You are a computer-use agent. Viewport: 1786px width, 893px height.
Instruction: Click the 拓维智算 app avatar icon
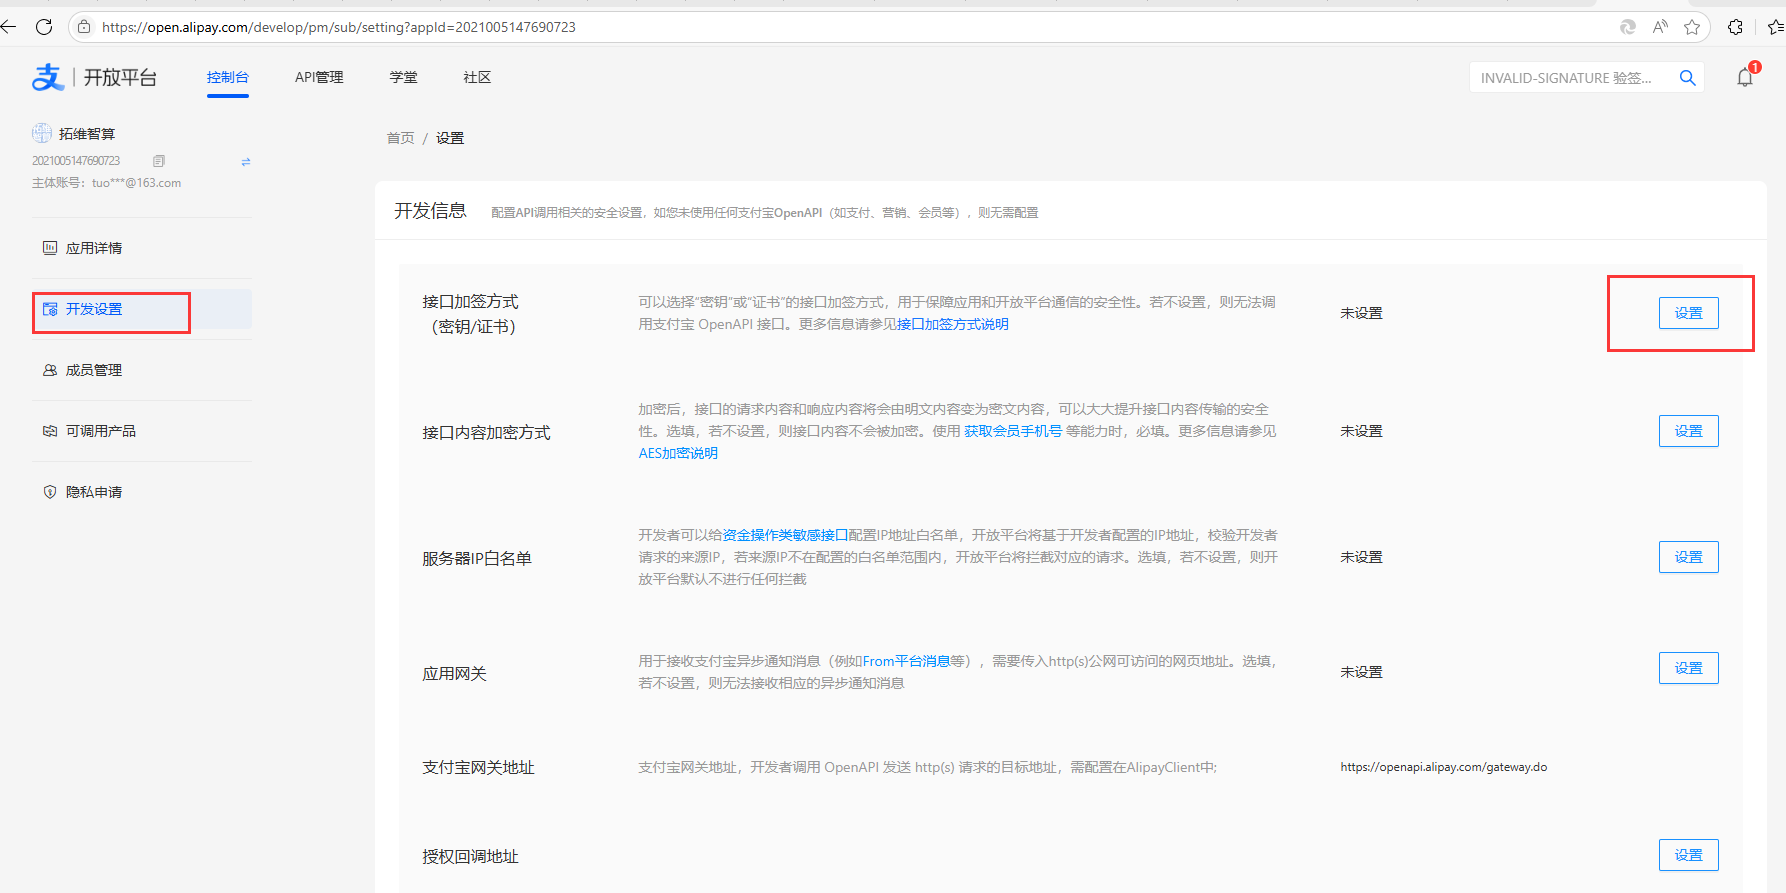(42, 133)
